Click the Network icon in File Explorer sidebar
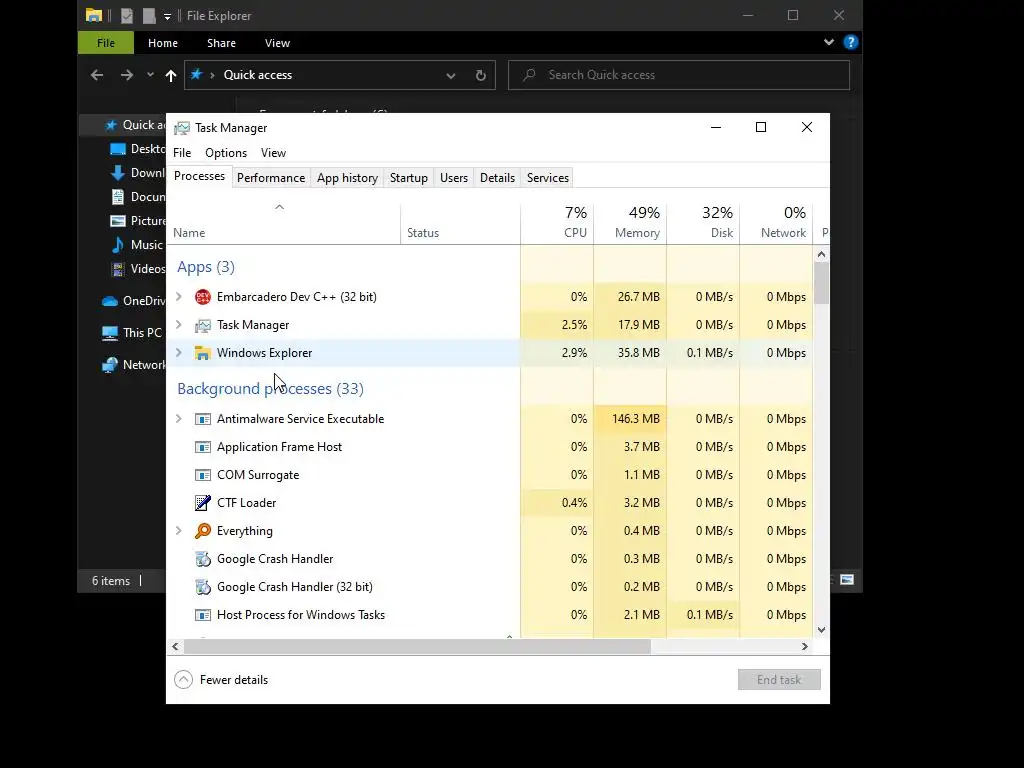Viewport: 1024px width, 768px height. coord(110,365)
